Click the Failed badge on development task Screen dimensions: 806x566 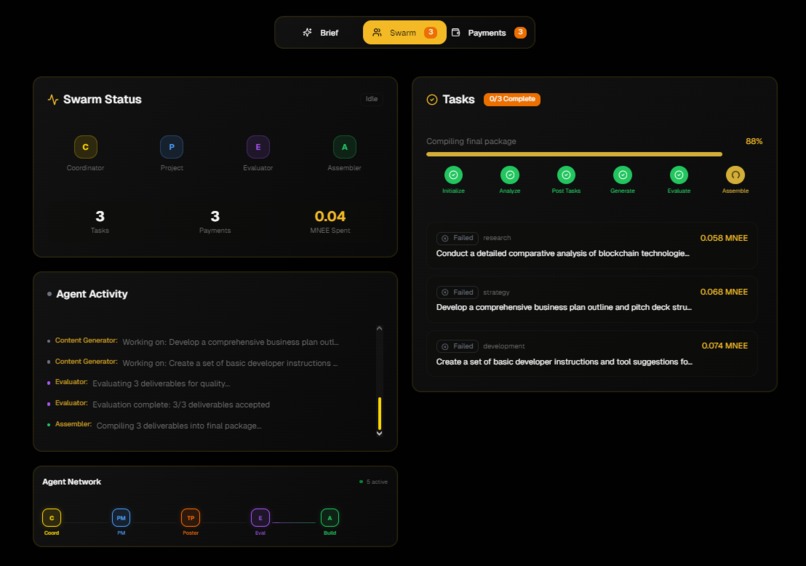click(x=457, y=346)
